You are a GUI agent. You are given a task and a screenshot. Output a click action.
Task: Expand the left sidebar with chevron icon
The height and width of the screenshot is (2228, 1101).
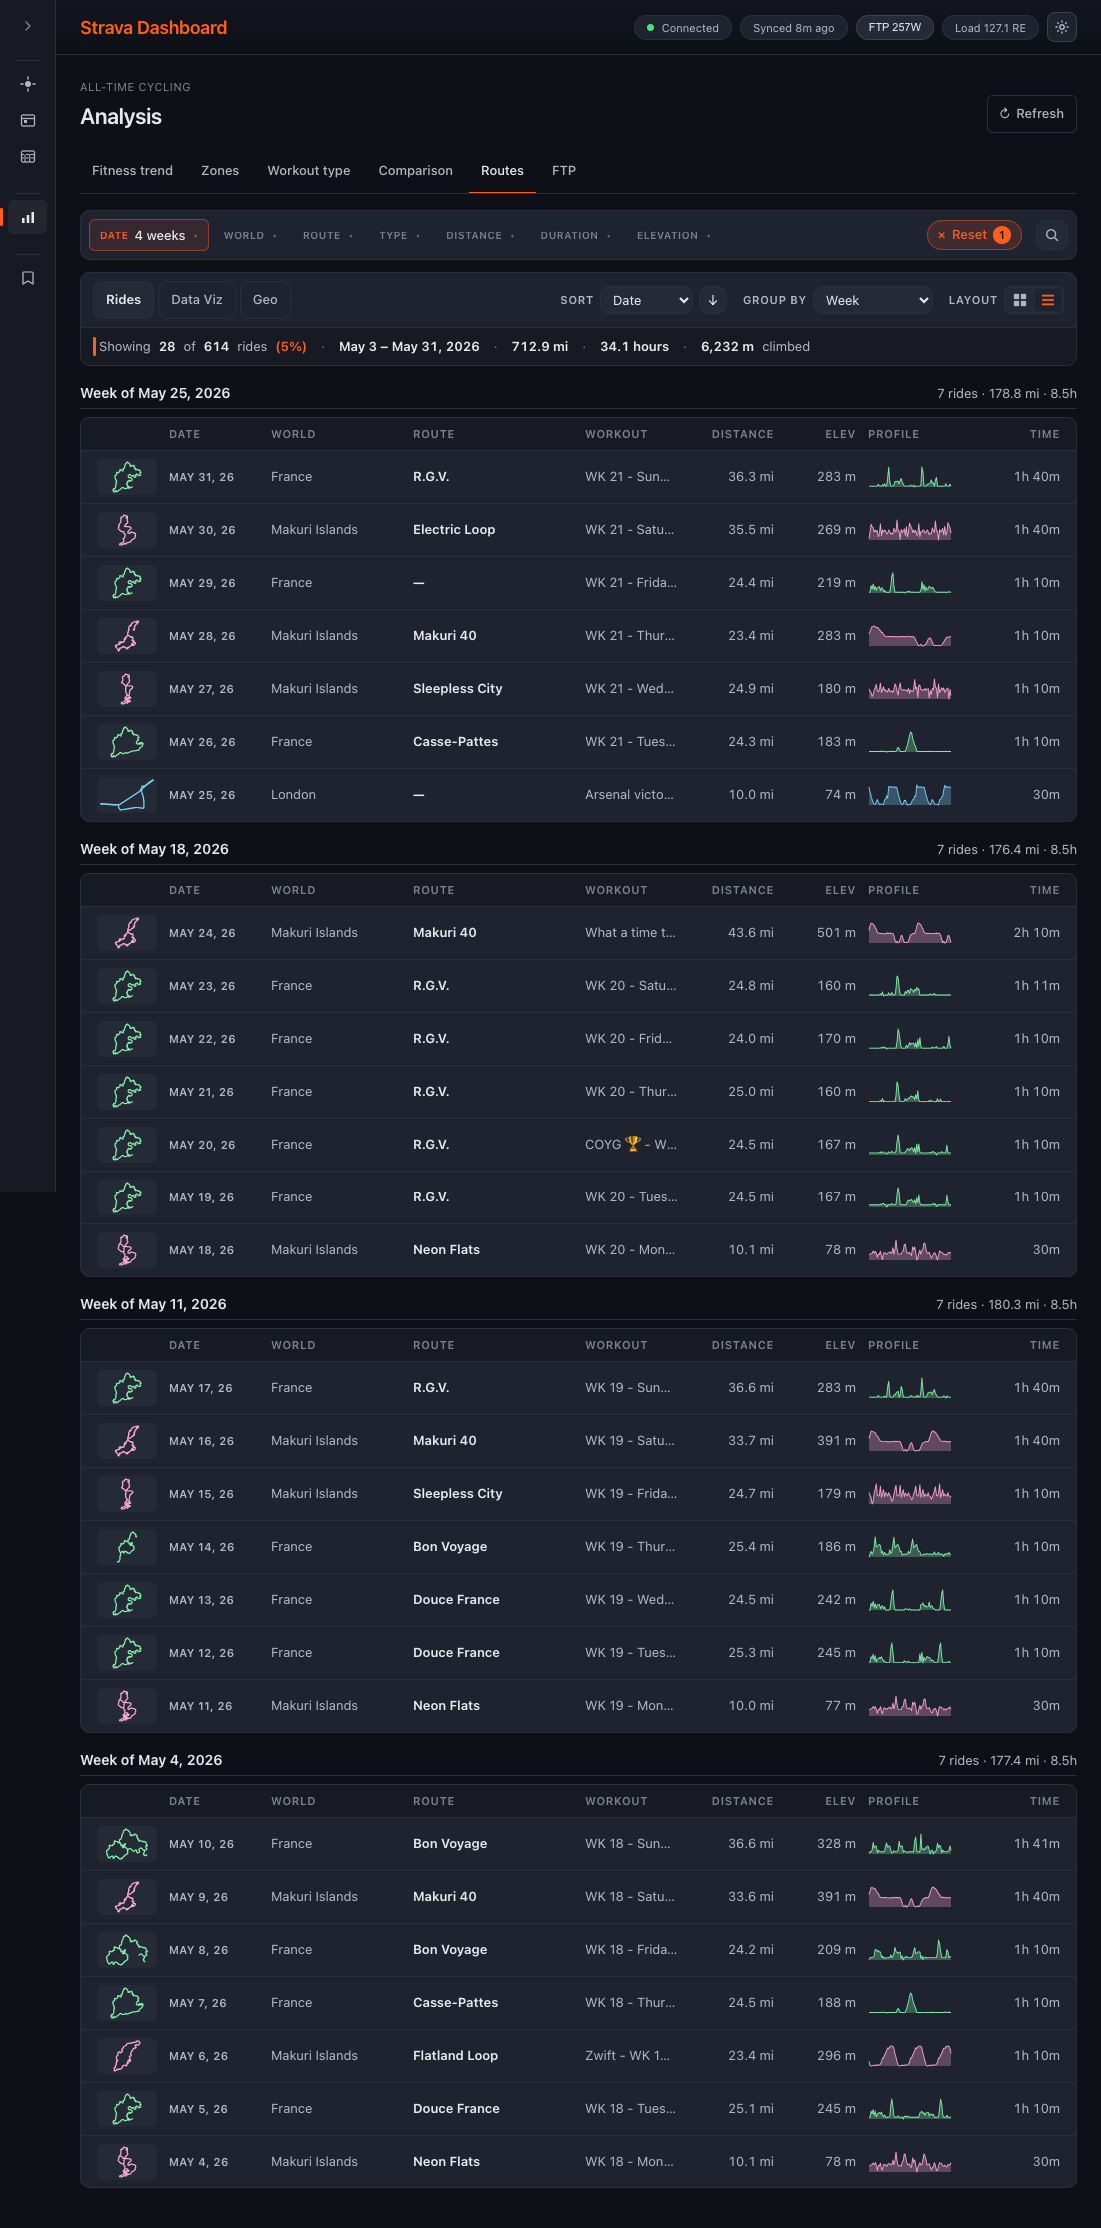tap(28, 26)
